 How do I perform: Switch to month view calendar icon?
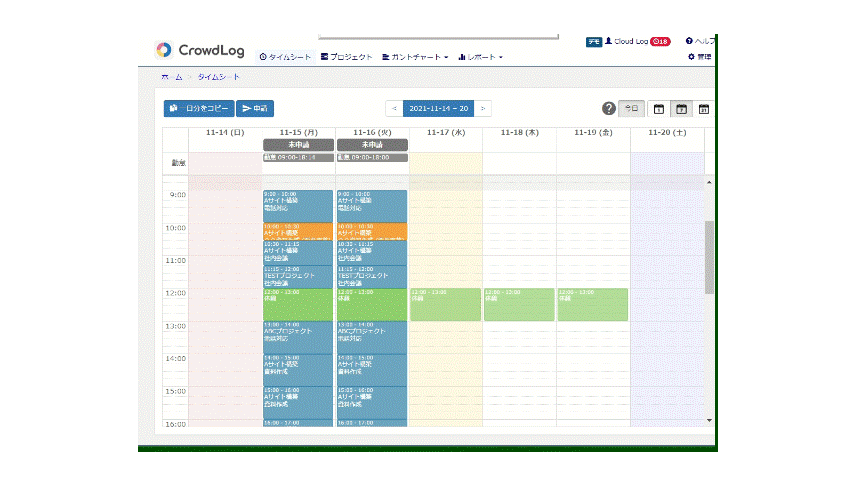point(703,109)
